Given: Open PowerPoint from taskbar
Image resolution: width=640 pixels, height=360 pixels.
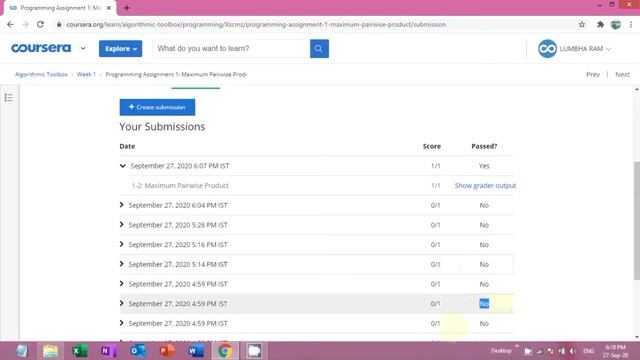Looking at the screenshot, I should pos(167,351).
